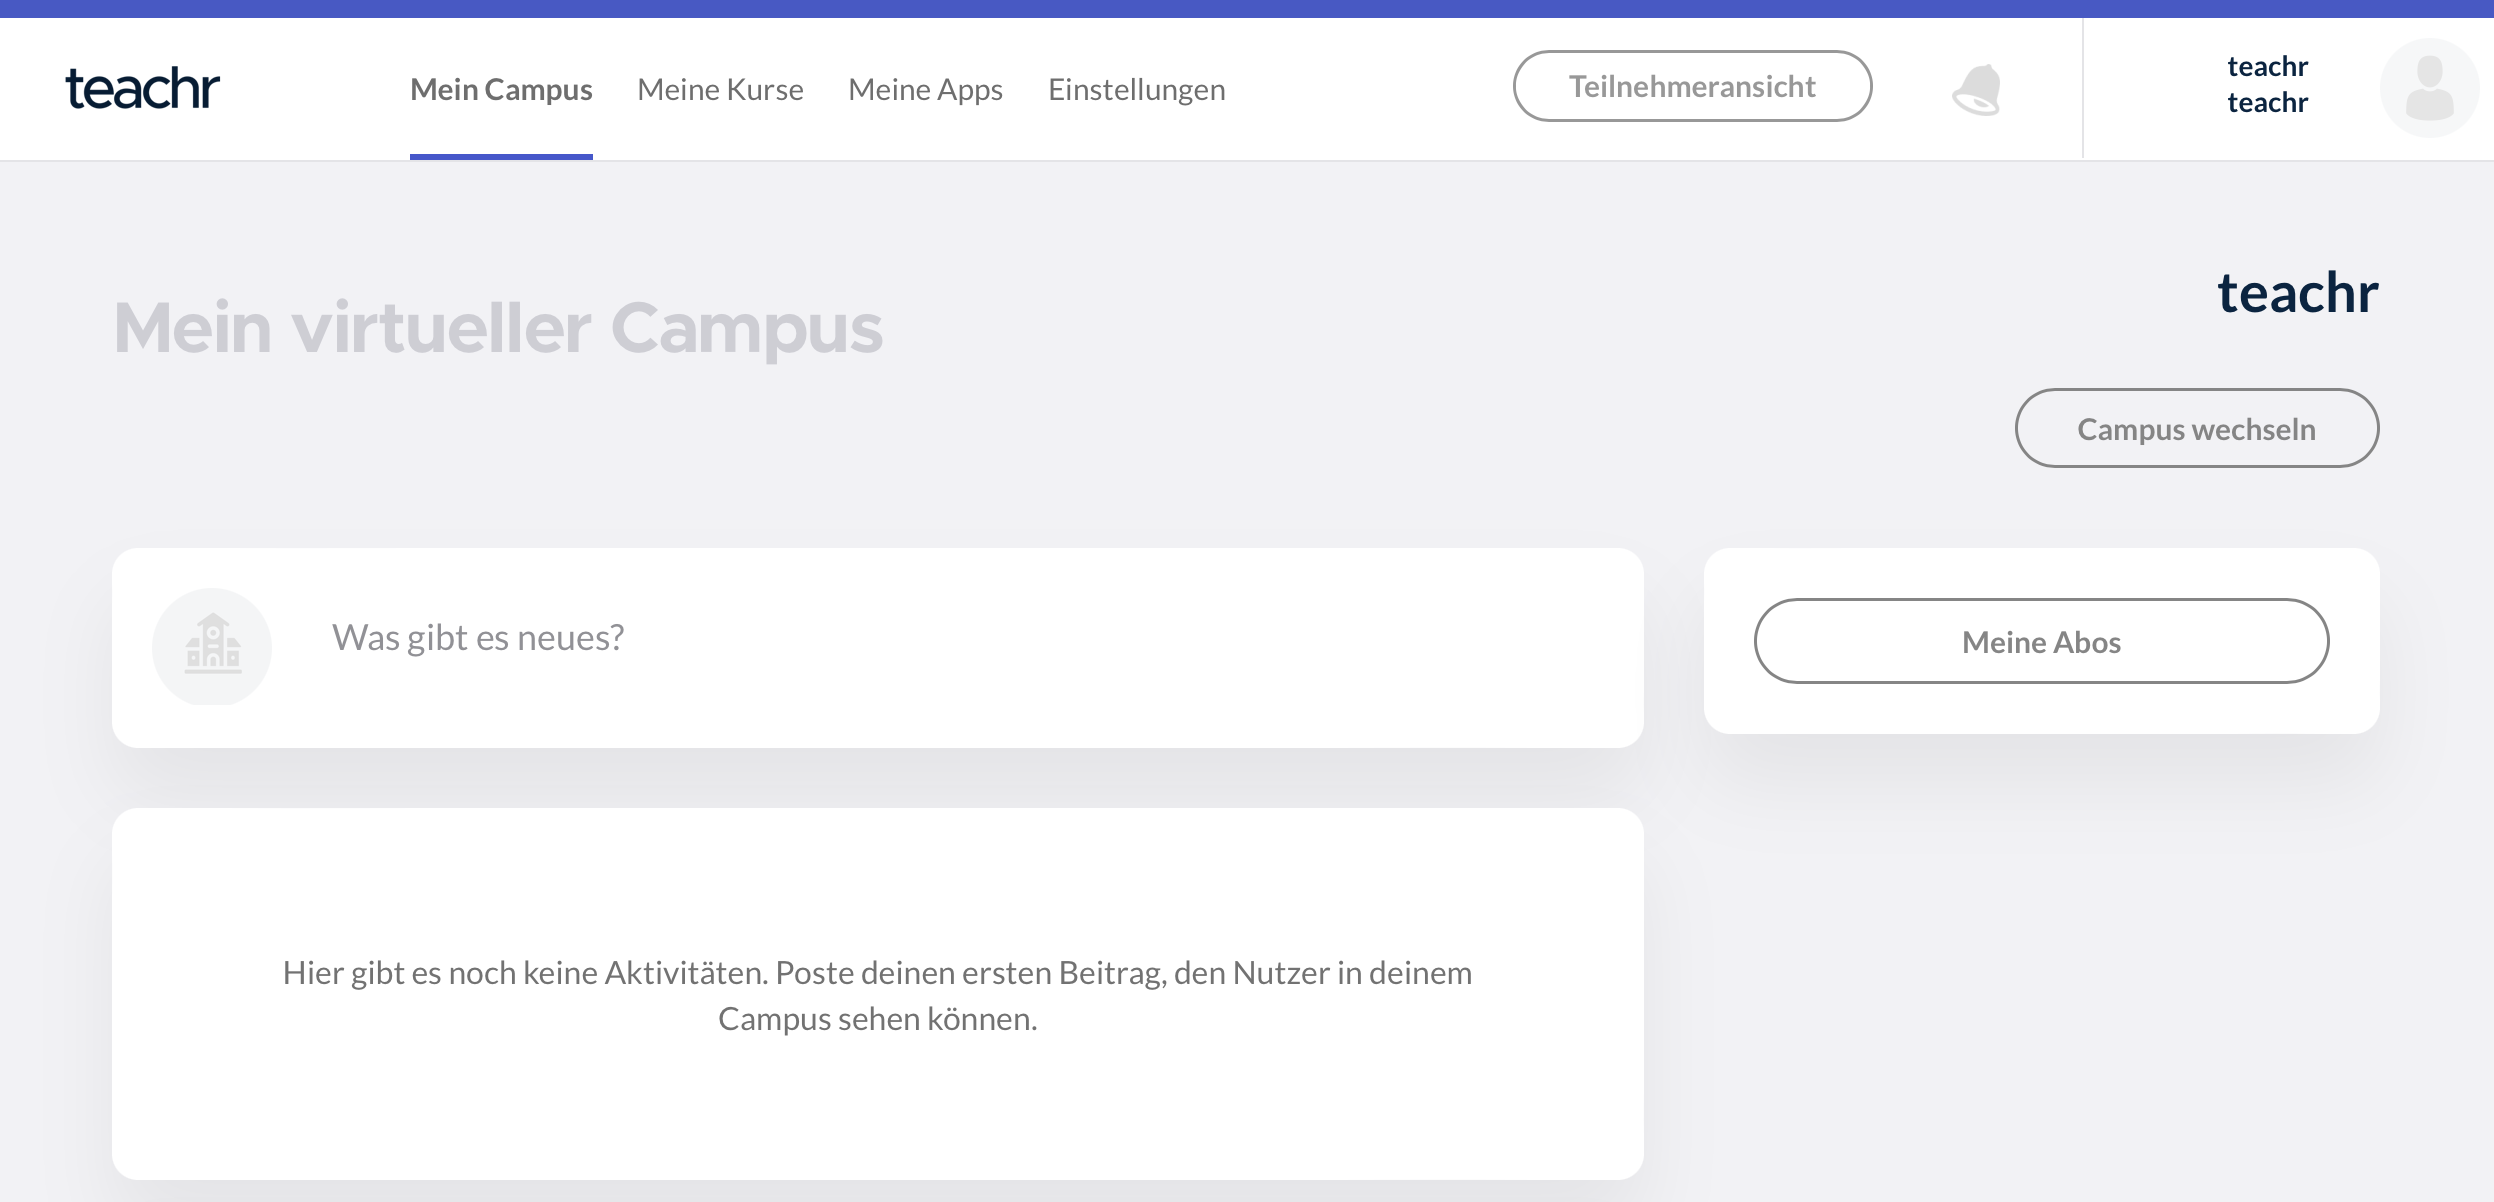Screen dimensions: 2494x1202
Task: Open the Mein Campus tab
Action: (x=501, y=90)
